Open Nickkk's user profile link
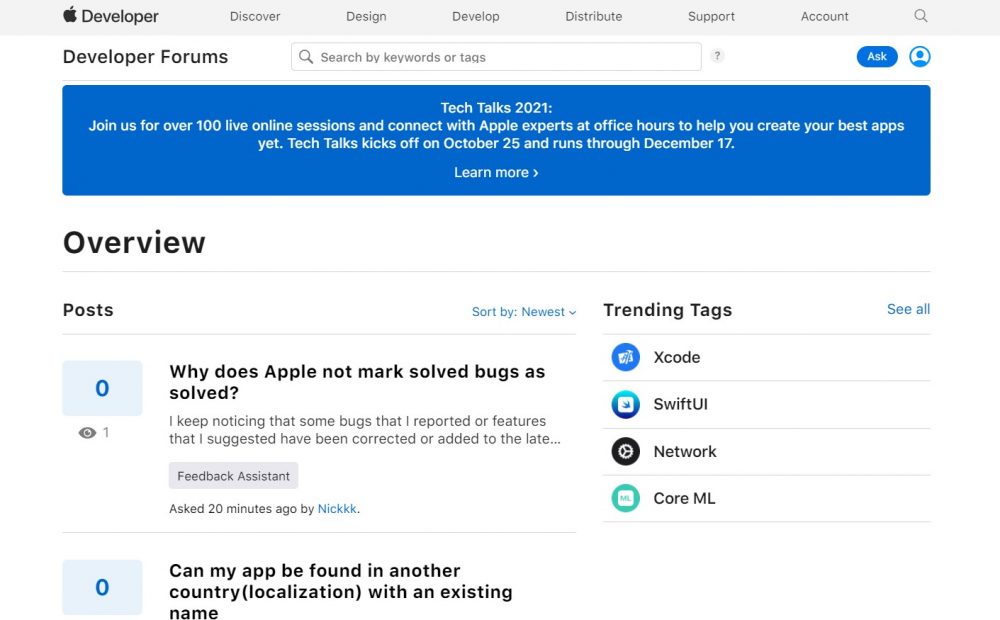 pos(336,509)
